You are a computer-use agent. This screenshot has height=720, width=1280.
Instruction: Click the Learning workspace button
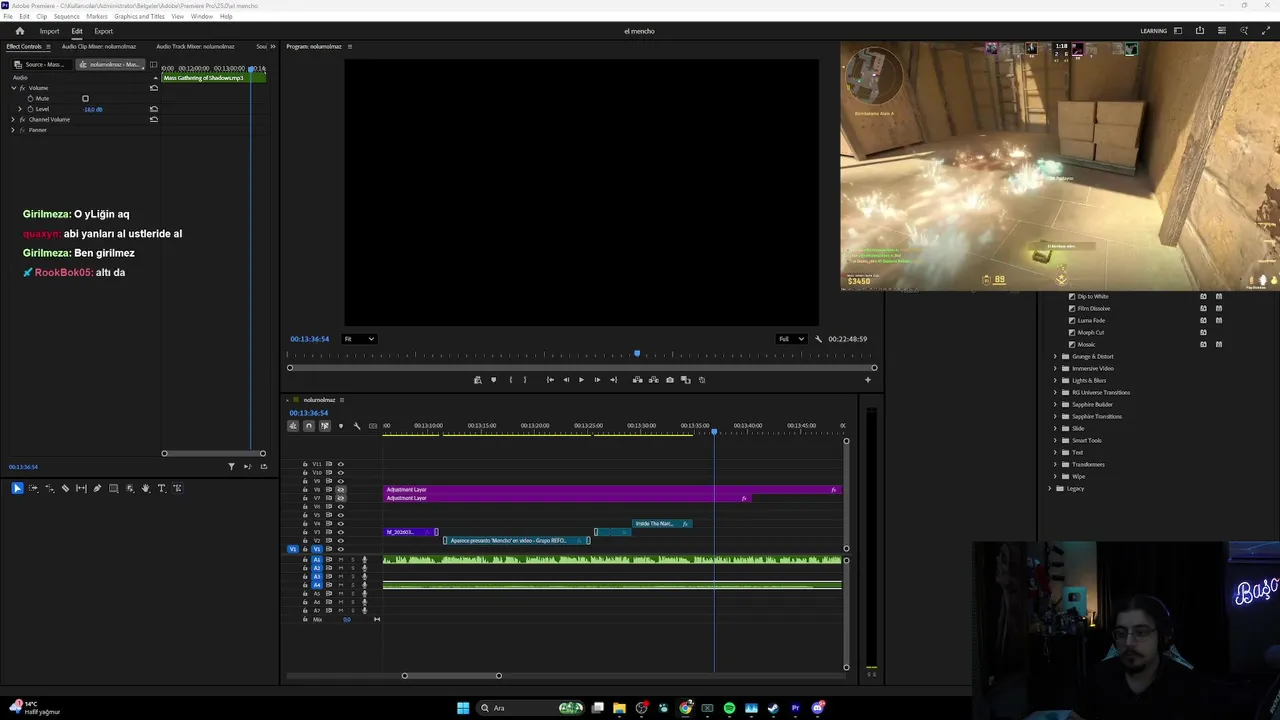point(1154,31)
